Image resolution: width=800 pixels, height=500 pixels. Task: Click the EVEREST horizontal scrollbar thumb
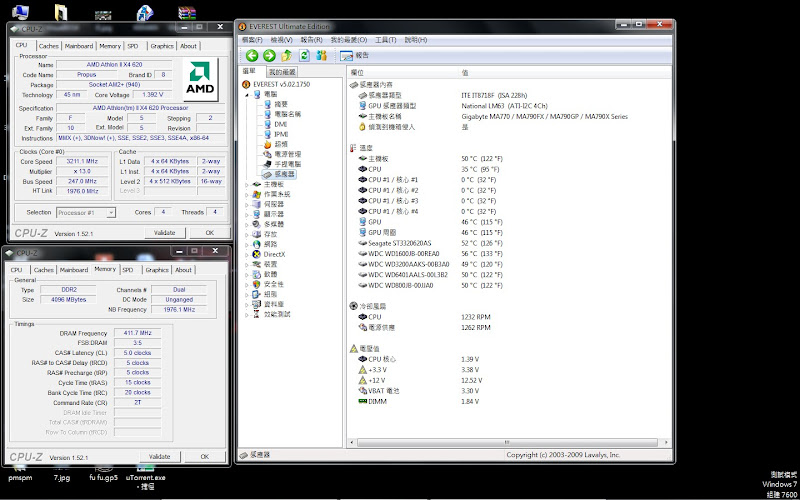tap(507, 442)
